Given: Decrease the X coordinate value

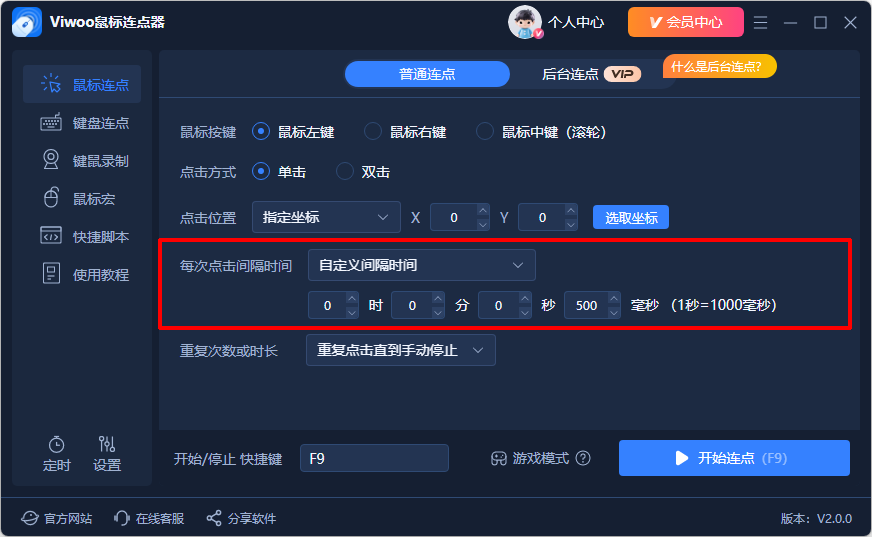Looking at the screenshot, I should click(483, 224).
